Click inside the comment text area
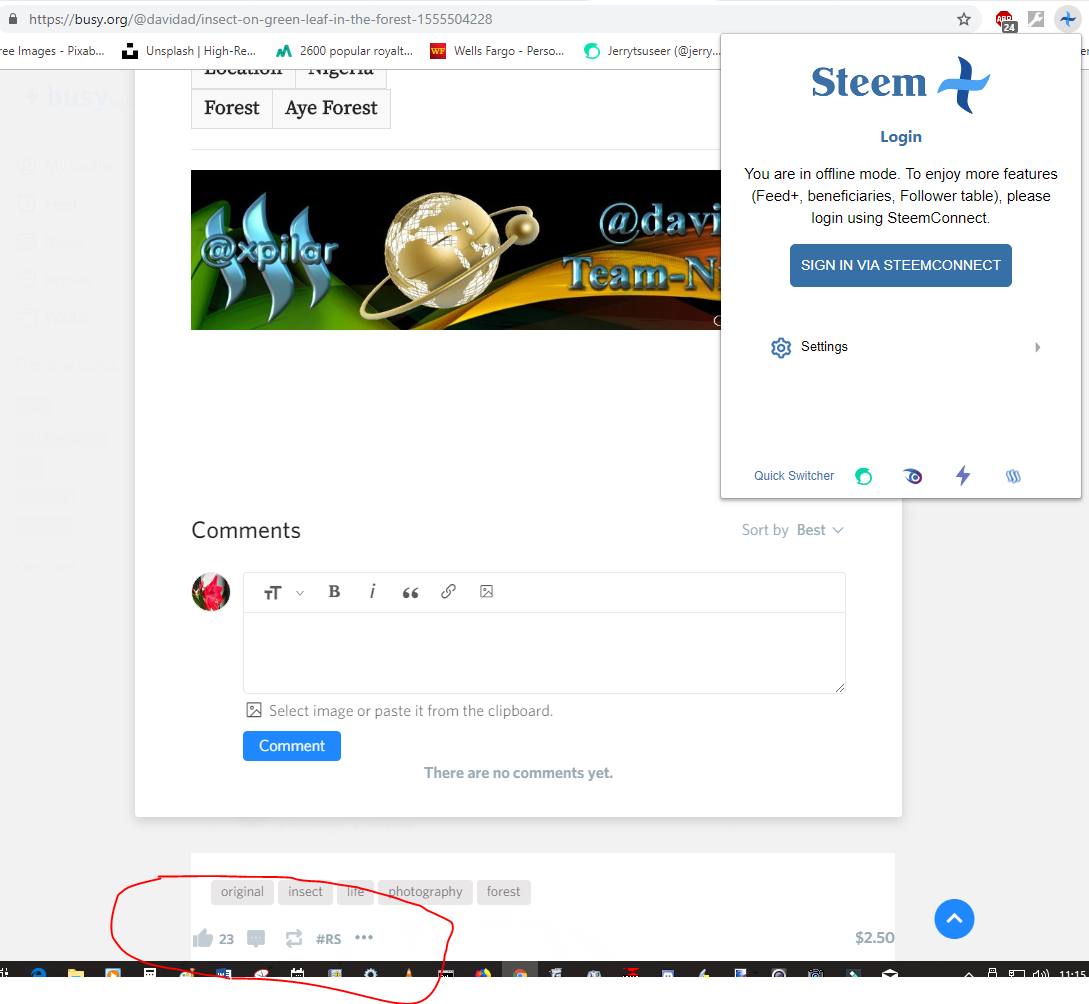 (544, 653)
